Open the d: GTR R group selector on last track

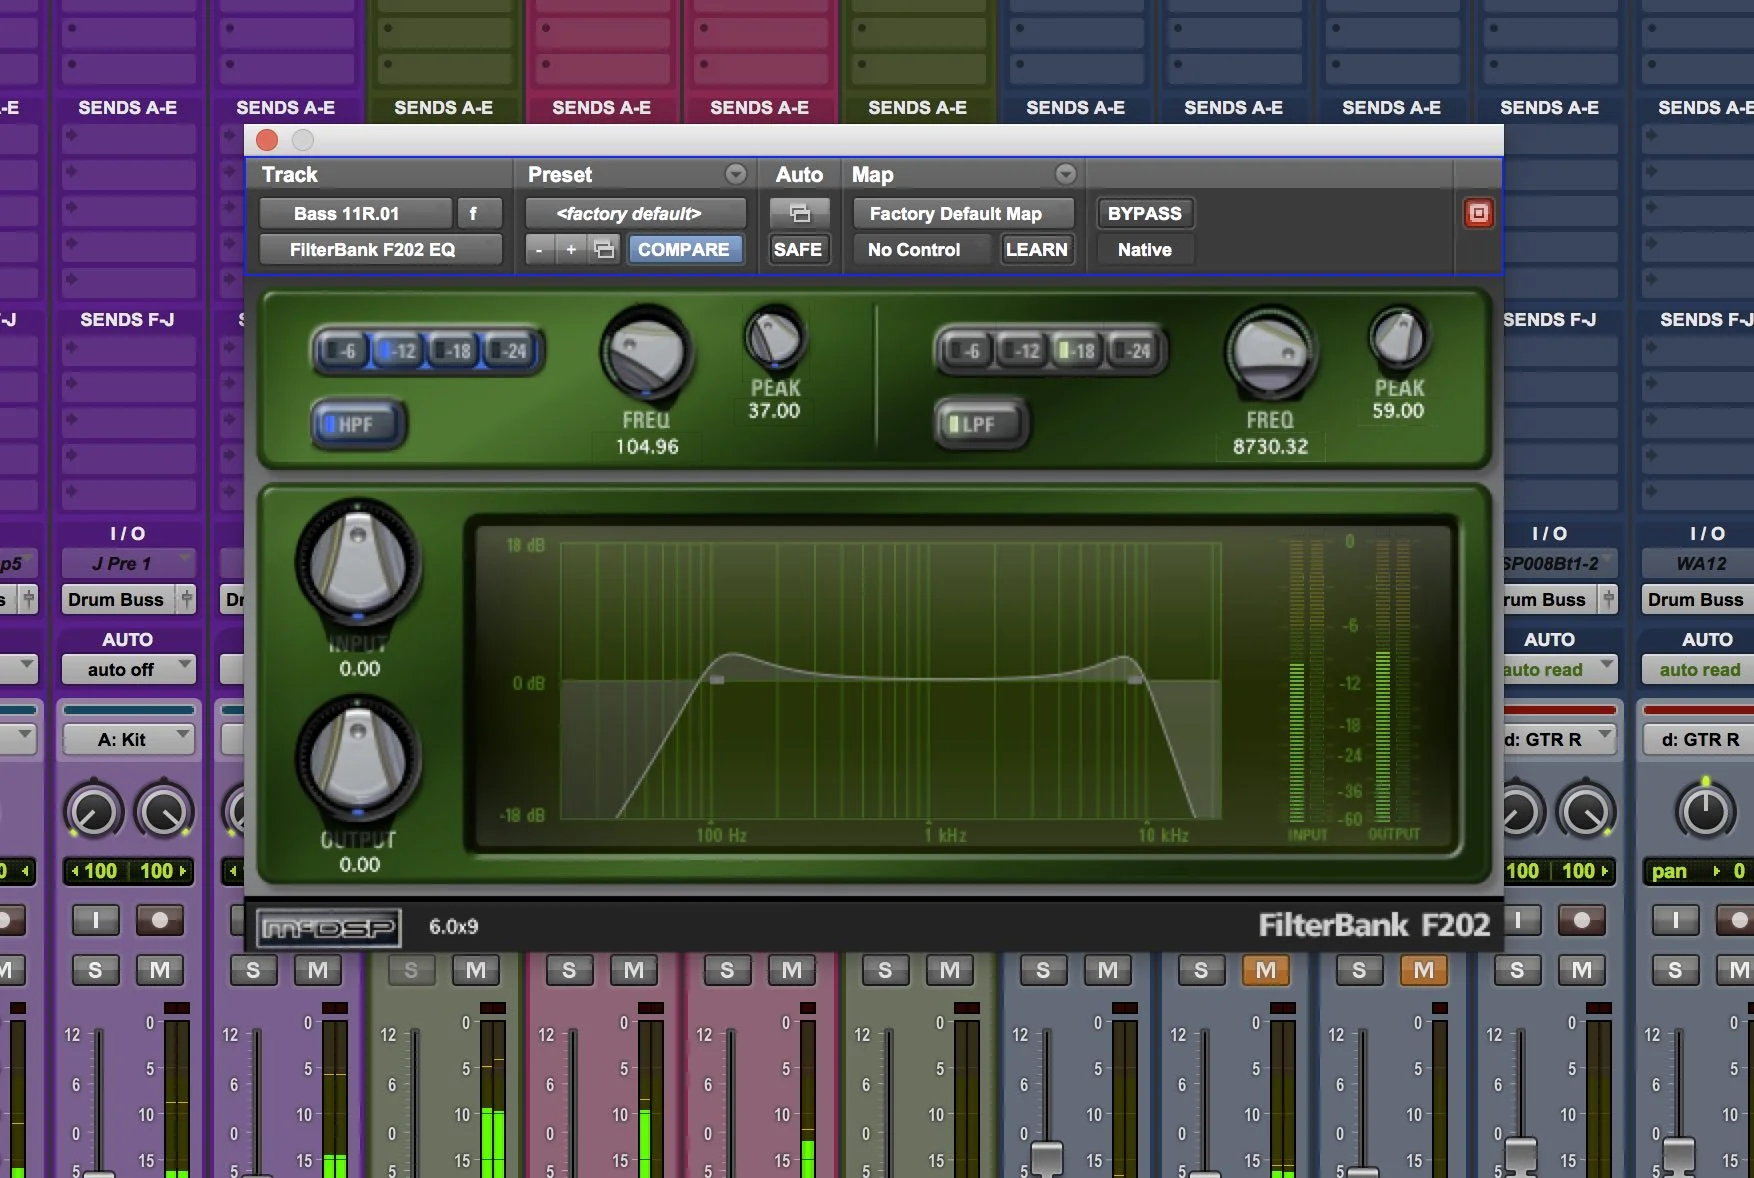point(1699,739)
